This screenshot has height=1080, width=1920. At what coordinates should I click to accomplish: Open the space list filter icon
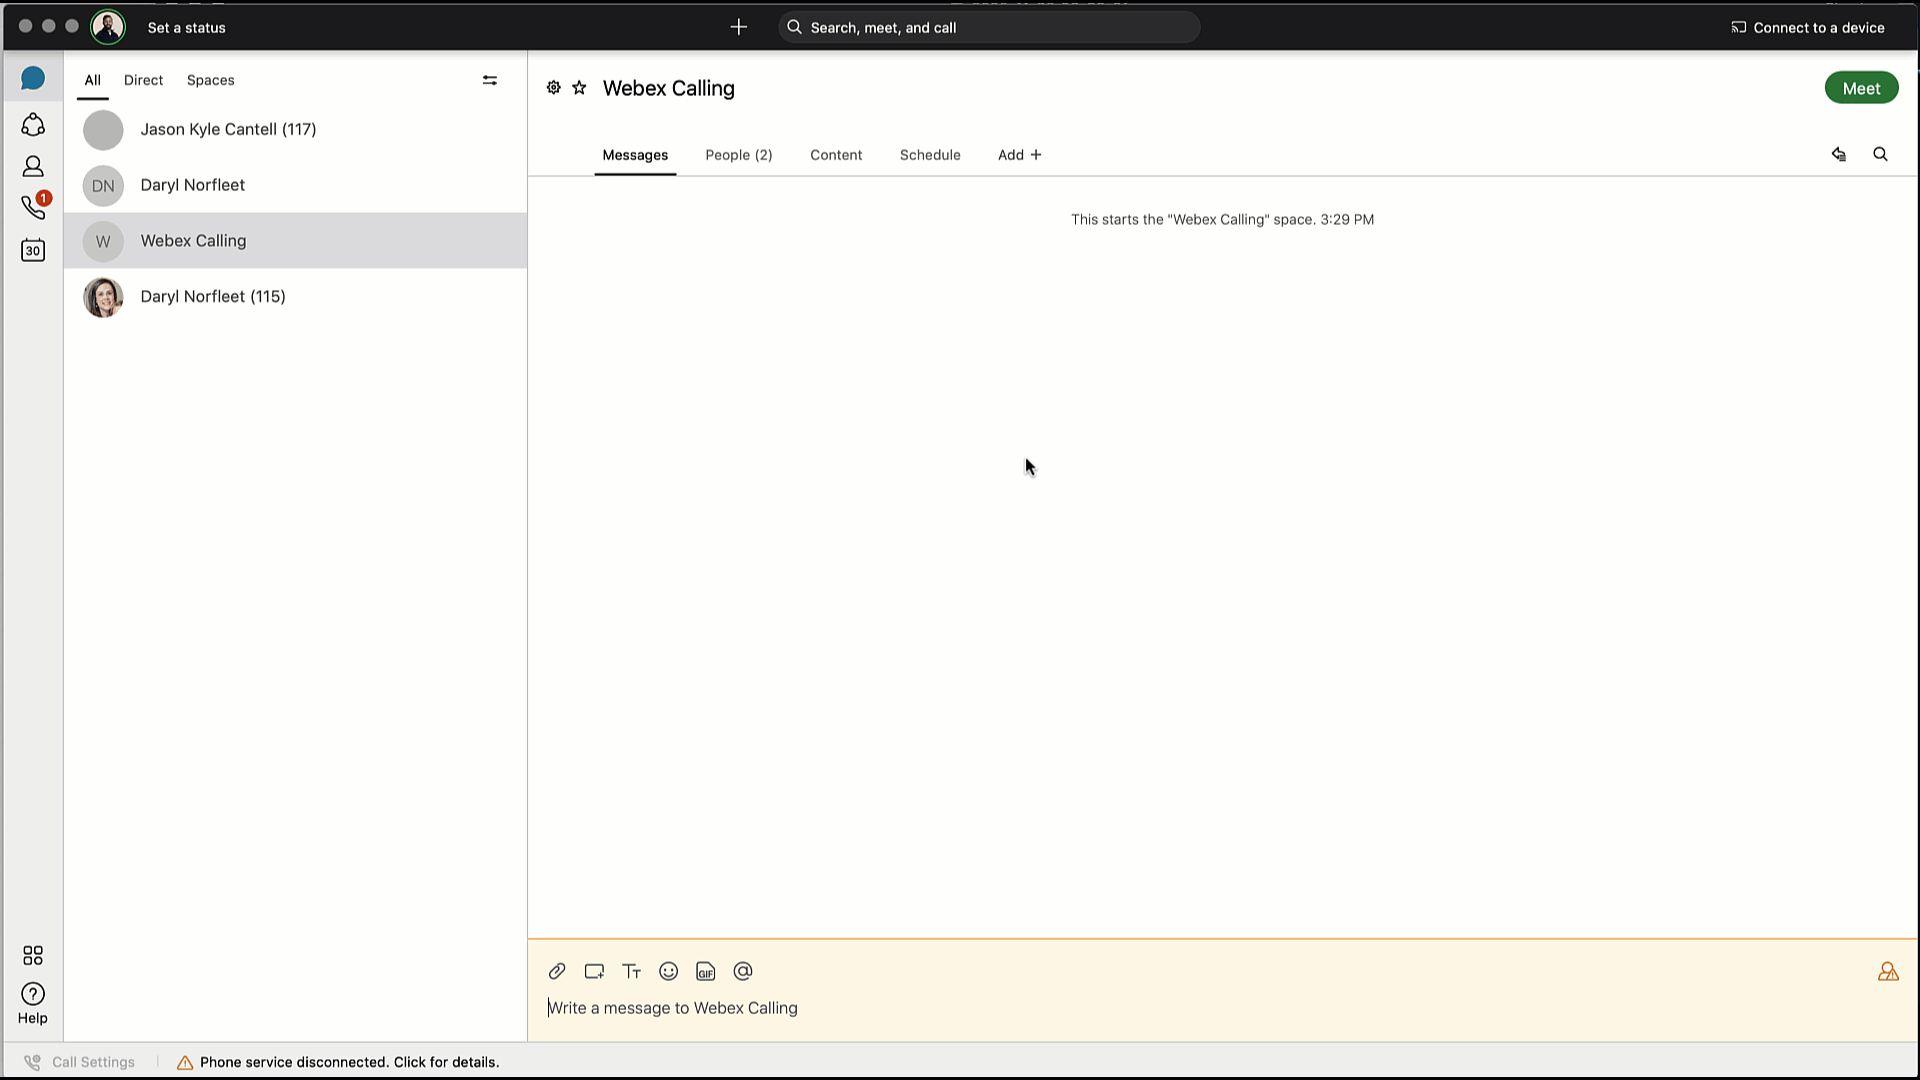490,80
